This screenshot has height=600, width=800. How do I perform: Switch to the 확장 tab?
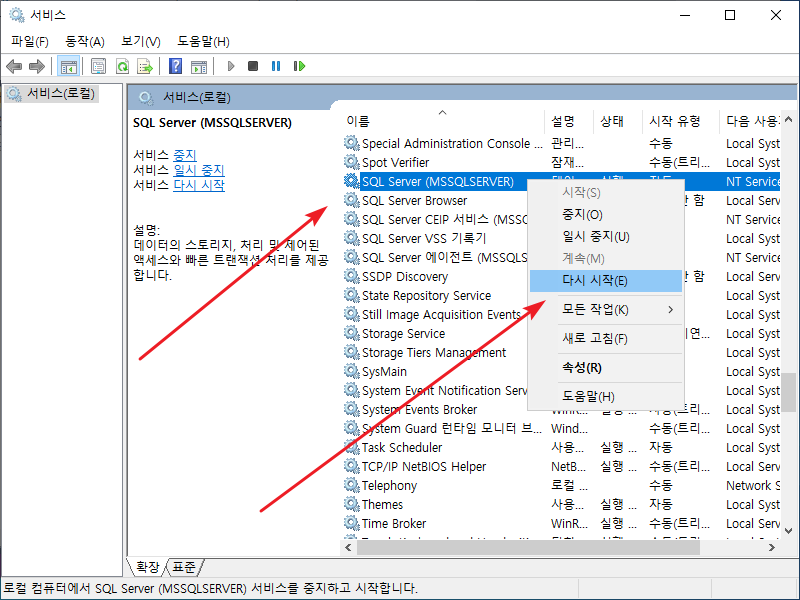coord(147,567)
